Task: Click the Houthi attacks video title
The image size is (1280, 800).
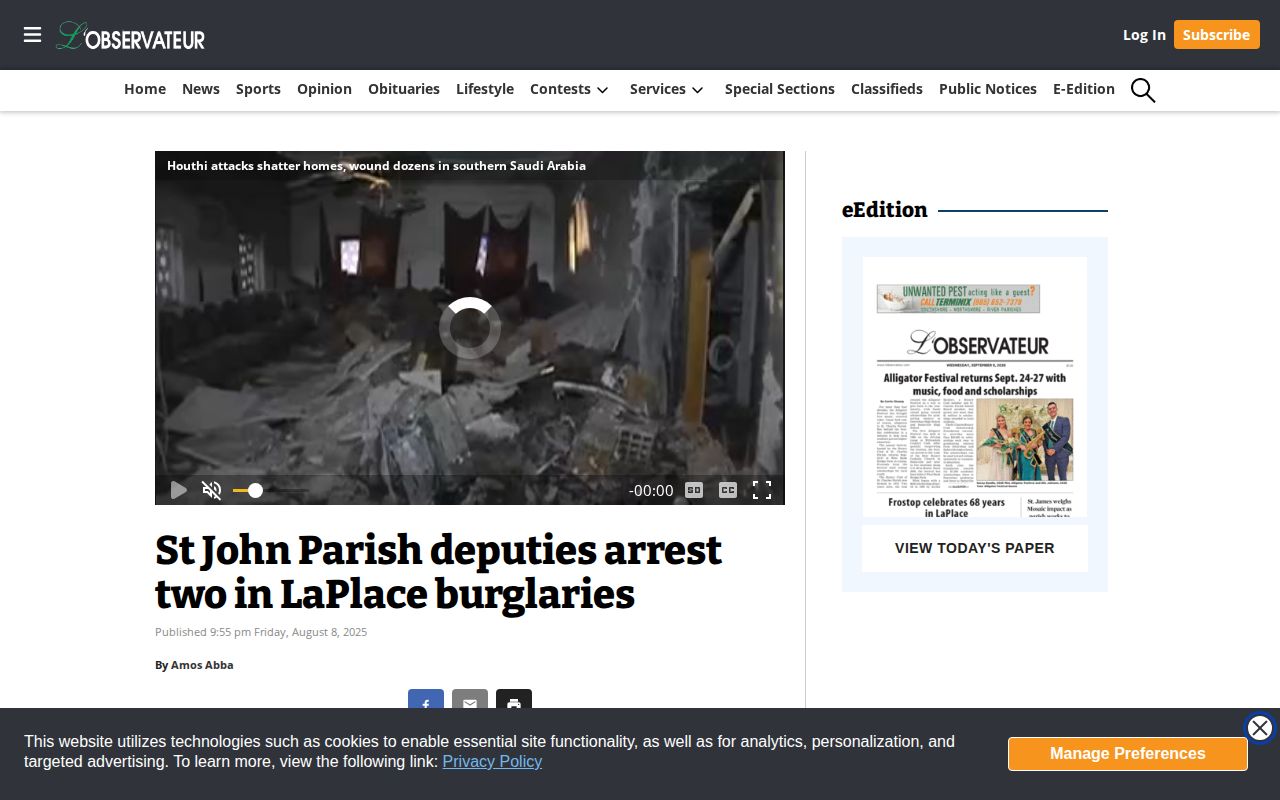Action: [x=376, y=166]
